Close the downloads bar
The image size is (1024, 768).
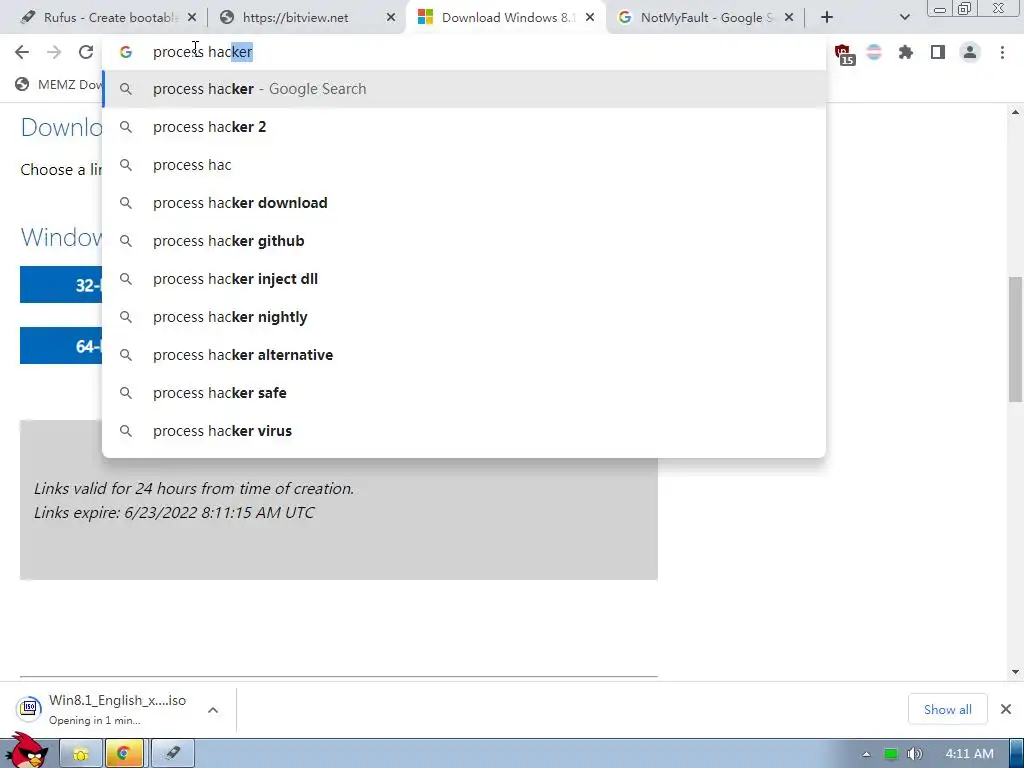coord(1006,709)
